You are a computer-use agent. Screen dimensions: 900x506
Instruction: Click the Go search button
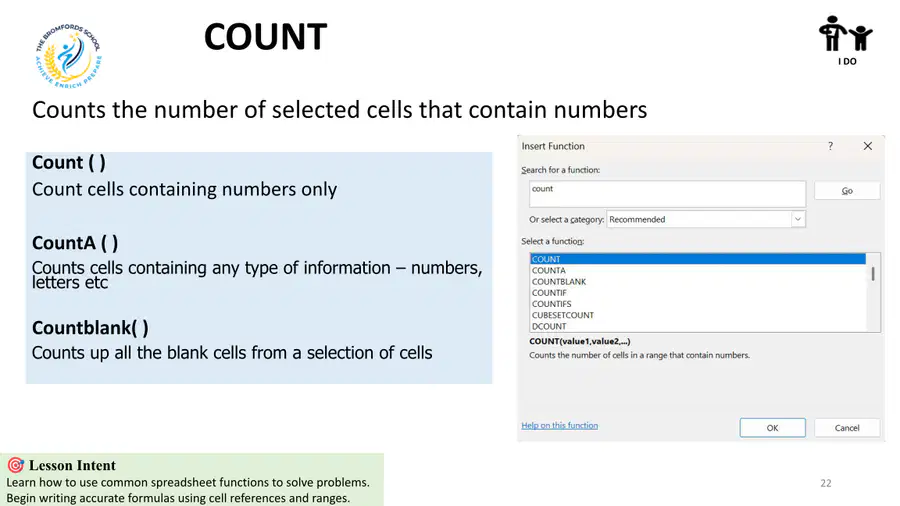click(x=847, y=191)
